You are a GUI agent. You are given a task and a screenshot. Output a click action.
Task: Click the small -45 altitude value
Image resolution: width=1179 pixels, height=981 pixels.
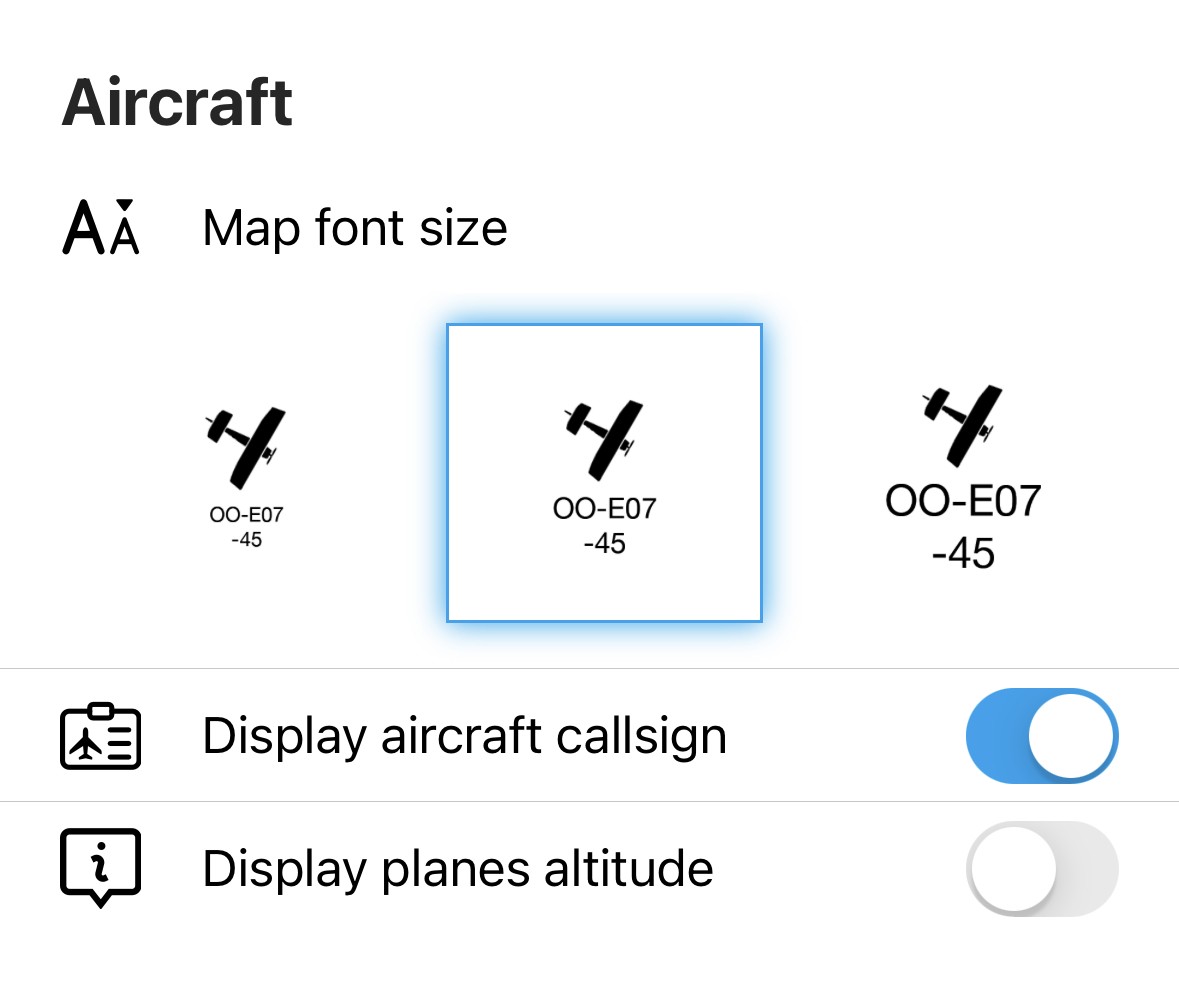247,540
